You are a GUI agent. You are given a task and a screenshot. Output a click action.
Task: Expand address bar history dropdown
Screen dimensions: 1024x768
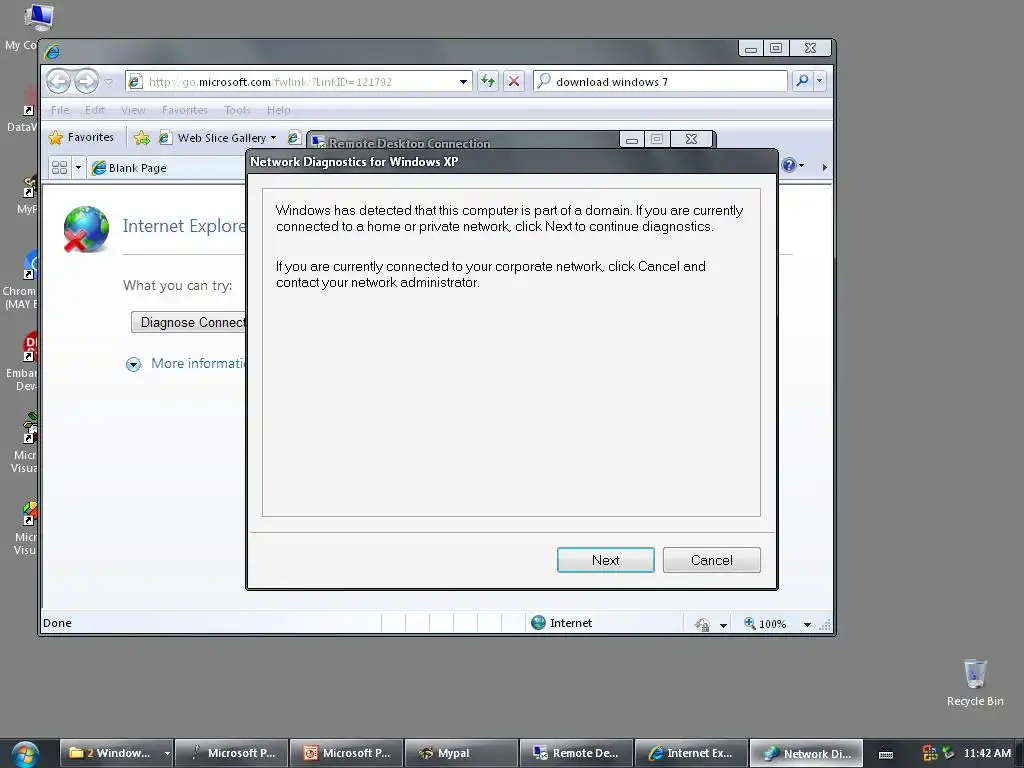click(x=463, y=82)
